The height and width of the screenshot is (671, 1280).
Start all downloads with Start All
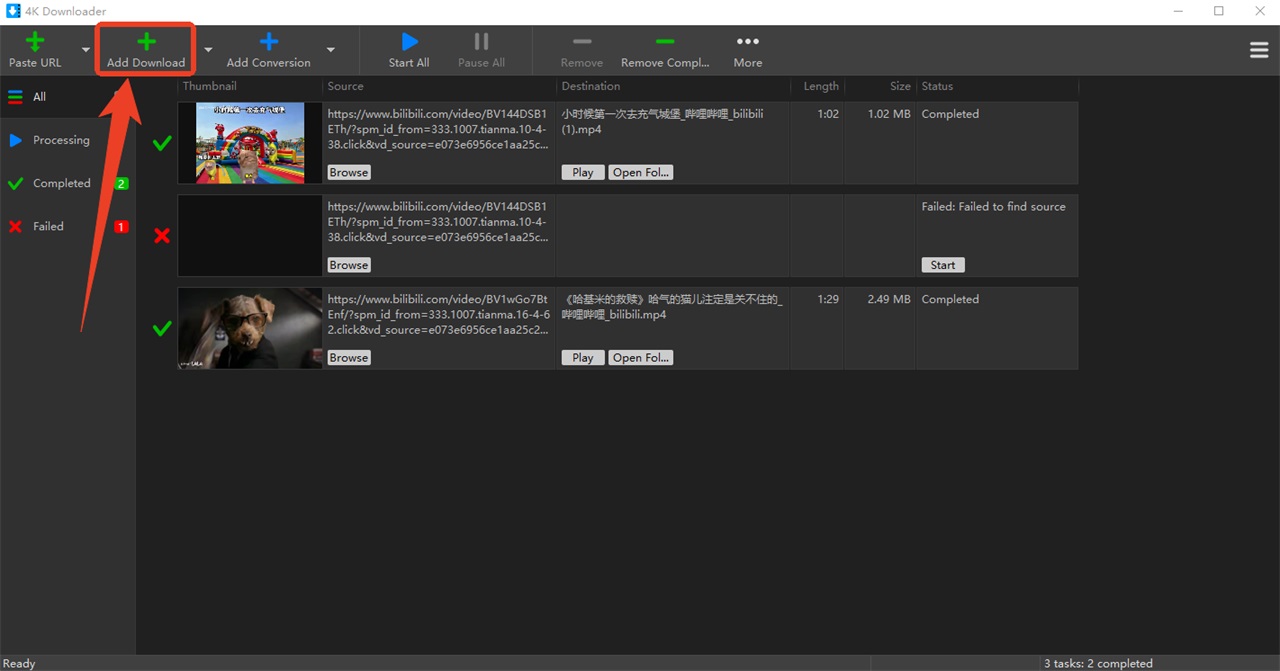(x=409, y=50)
